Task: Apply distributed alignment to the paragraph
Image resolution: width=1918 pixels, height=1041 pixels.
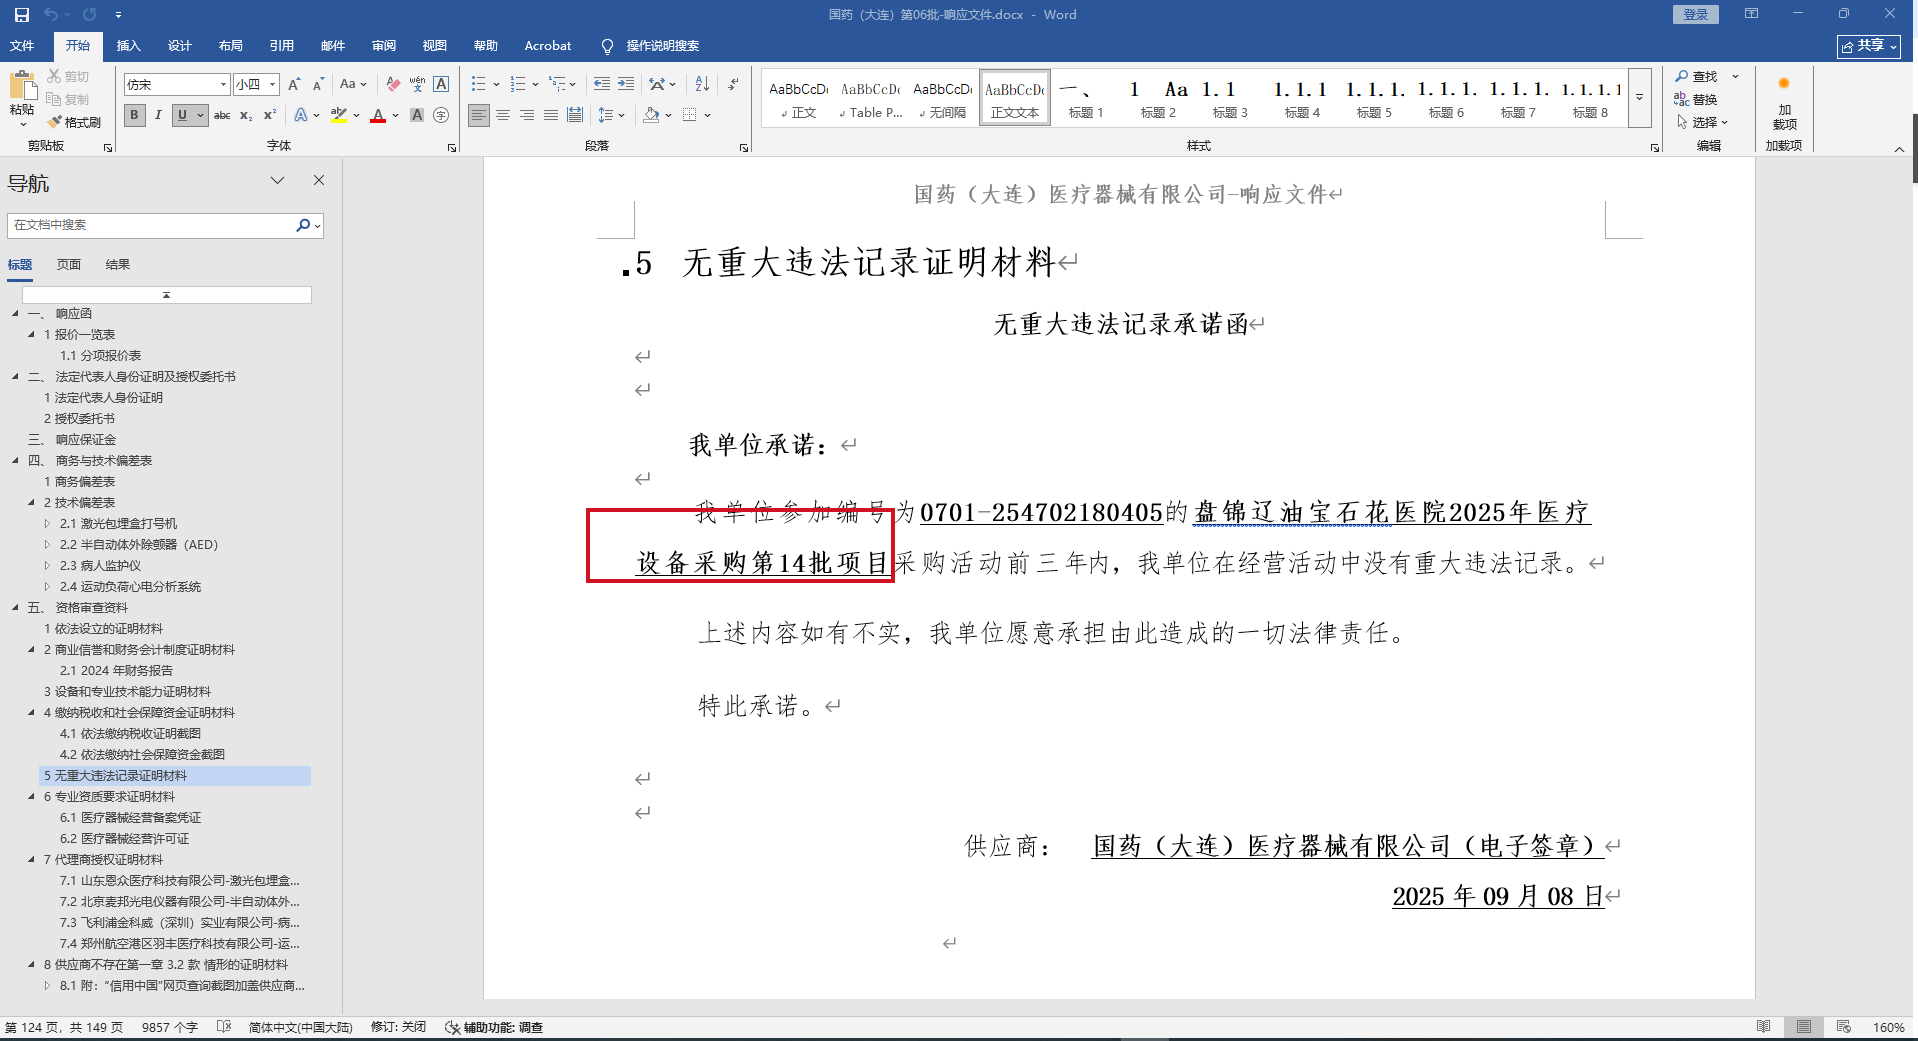Action: 575,115
